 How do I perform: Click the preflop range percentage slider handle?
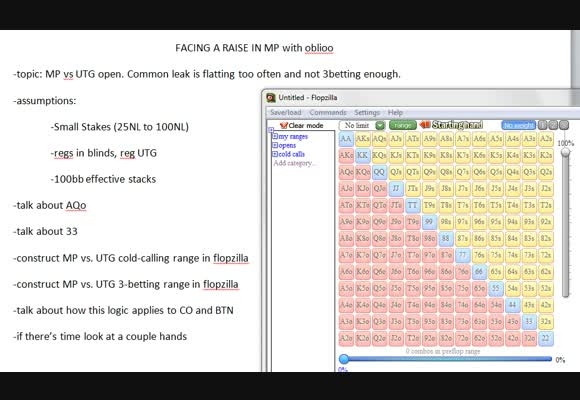point(344,359)
